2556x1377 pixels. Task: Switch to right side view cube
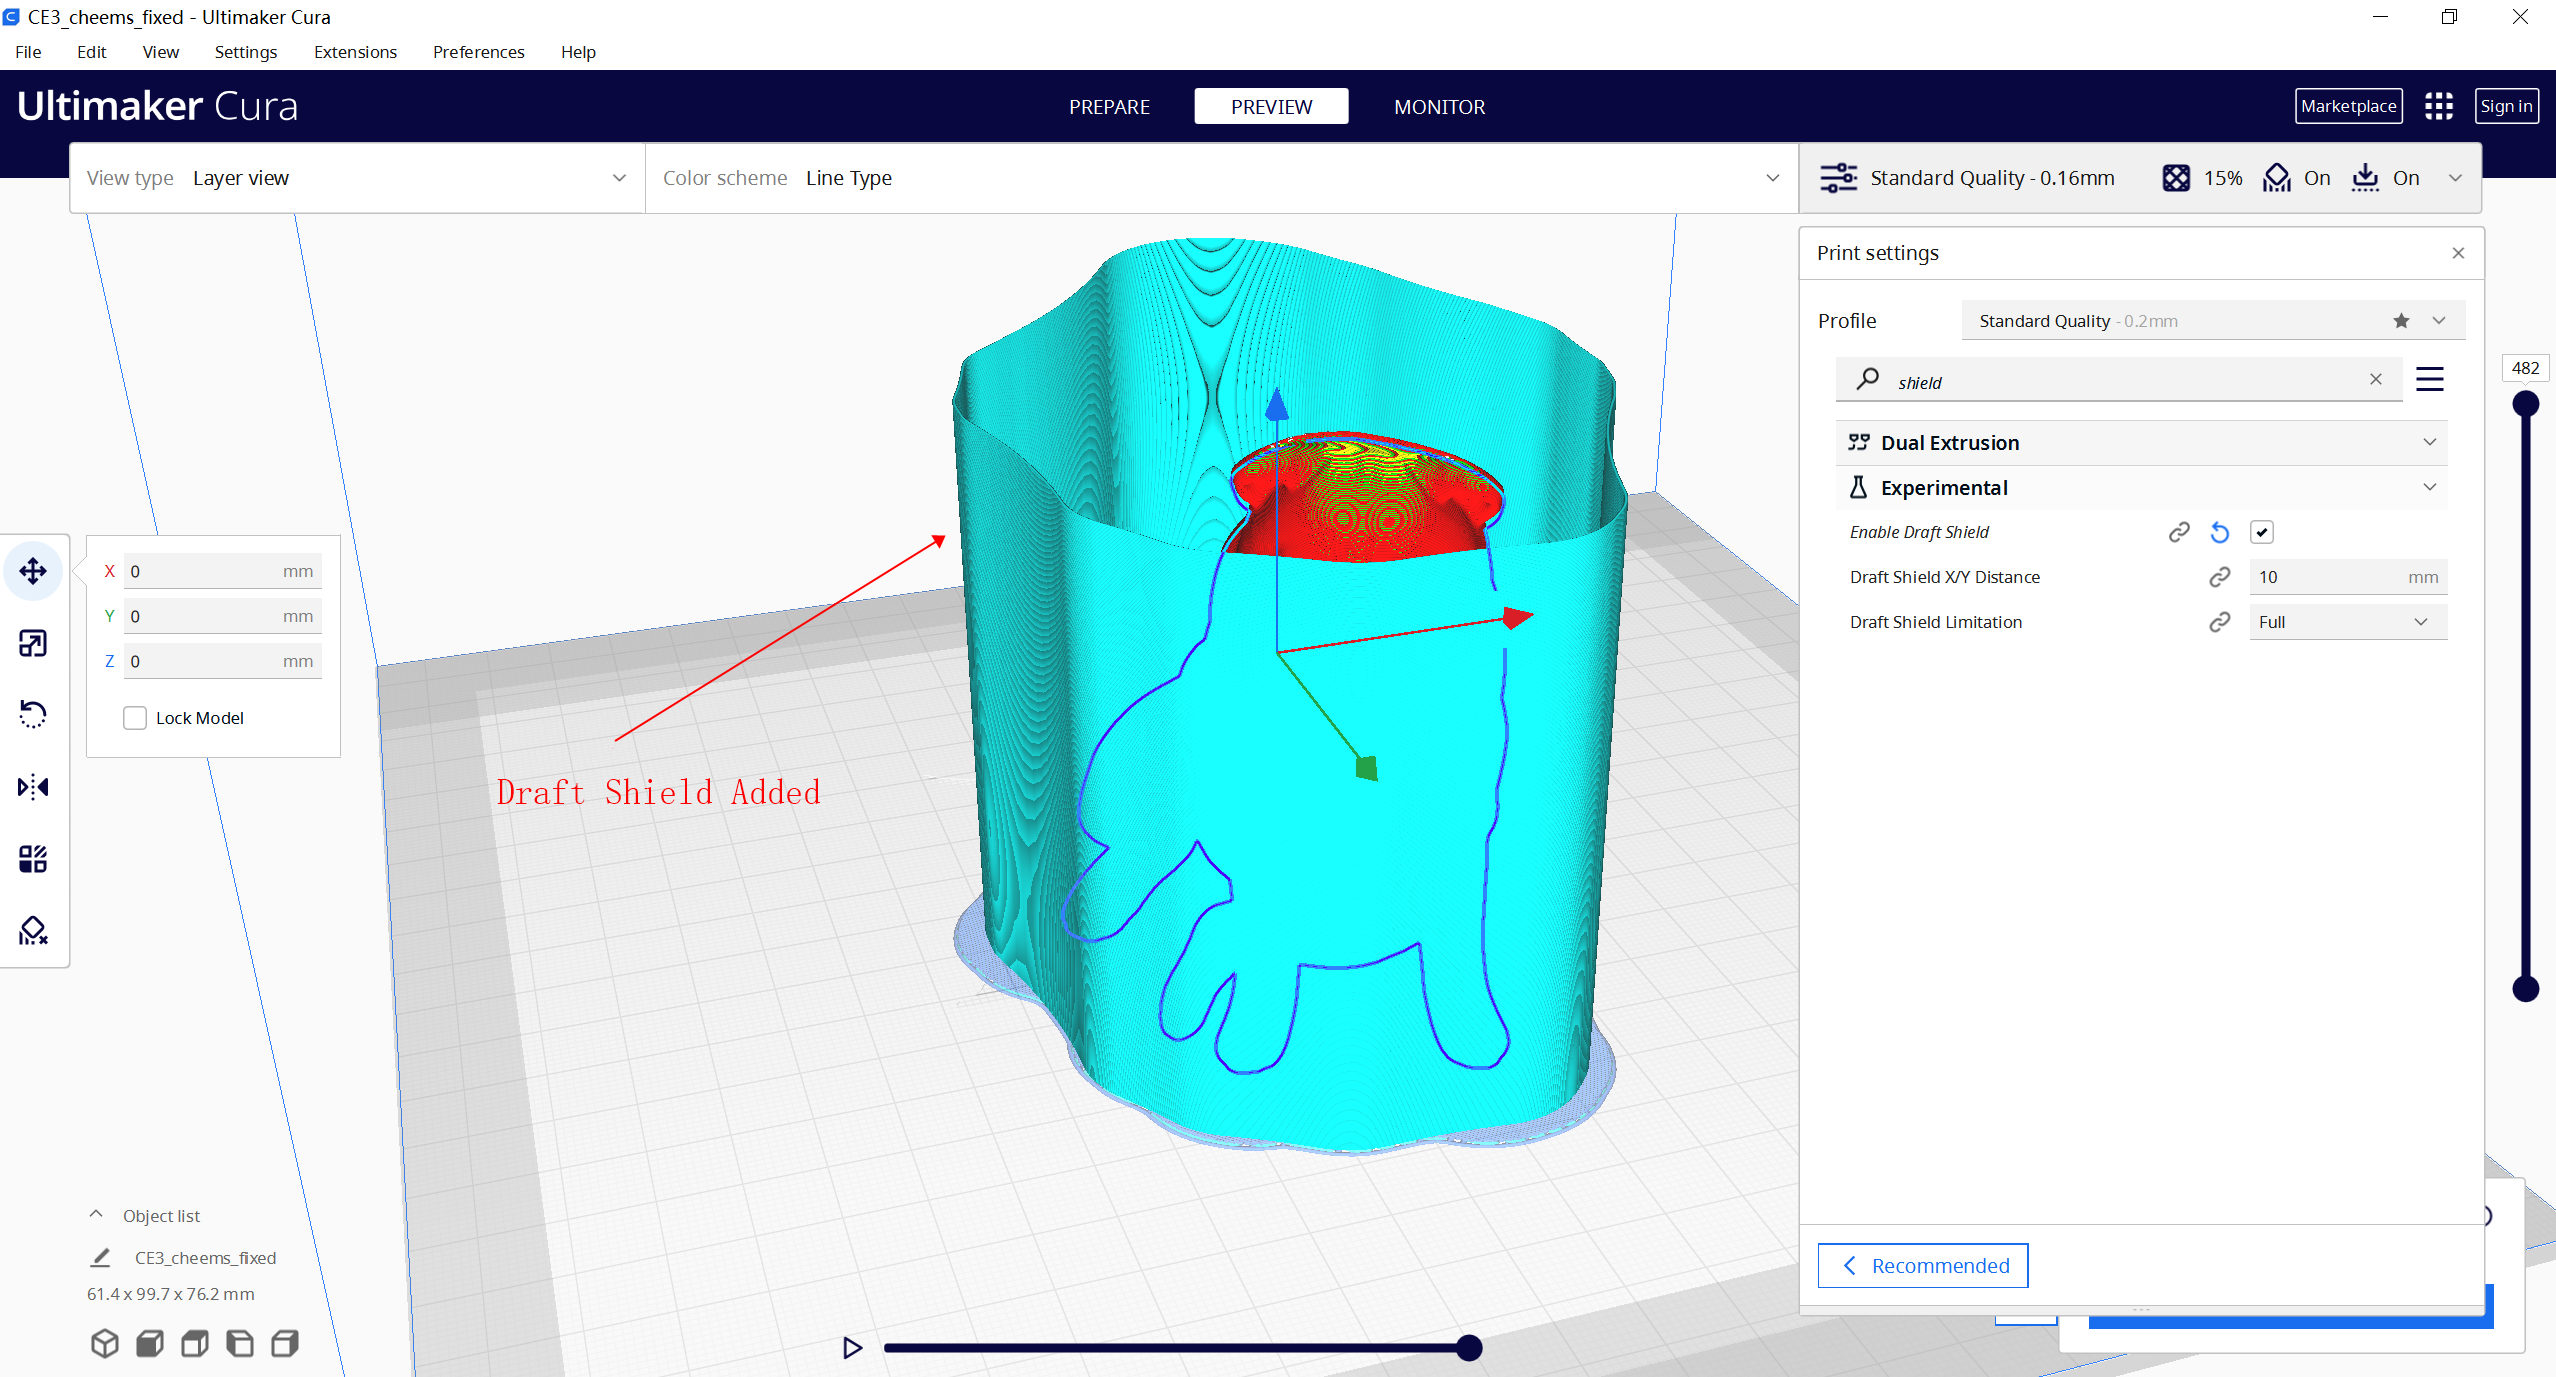click(285, 1343)
